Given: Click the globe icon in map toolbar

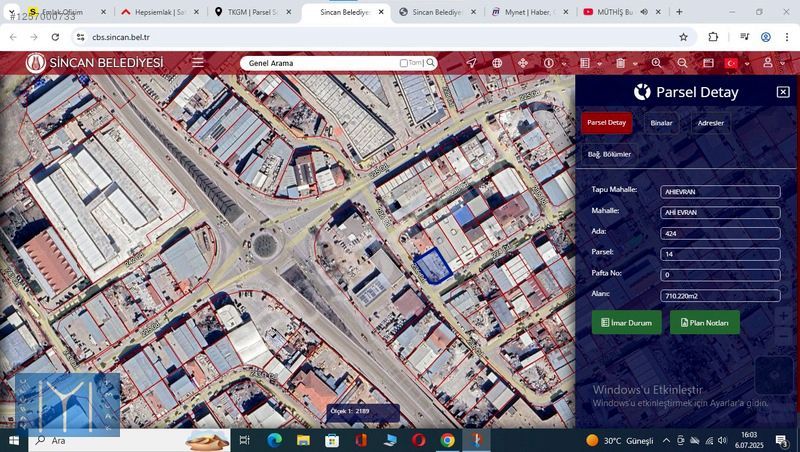Looking at the screenshot, I should tap(497, 62).
